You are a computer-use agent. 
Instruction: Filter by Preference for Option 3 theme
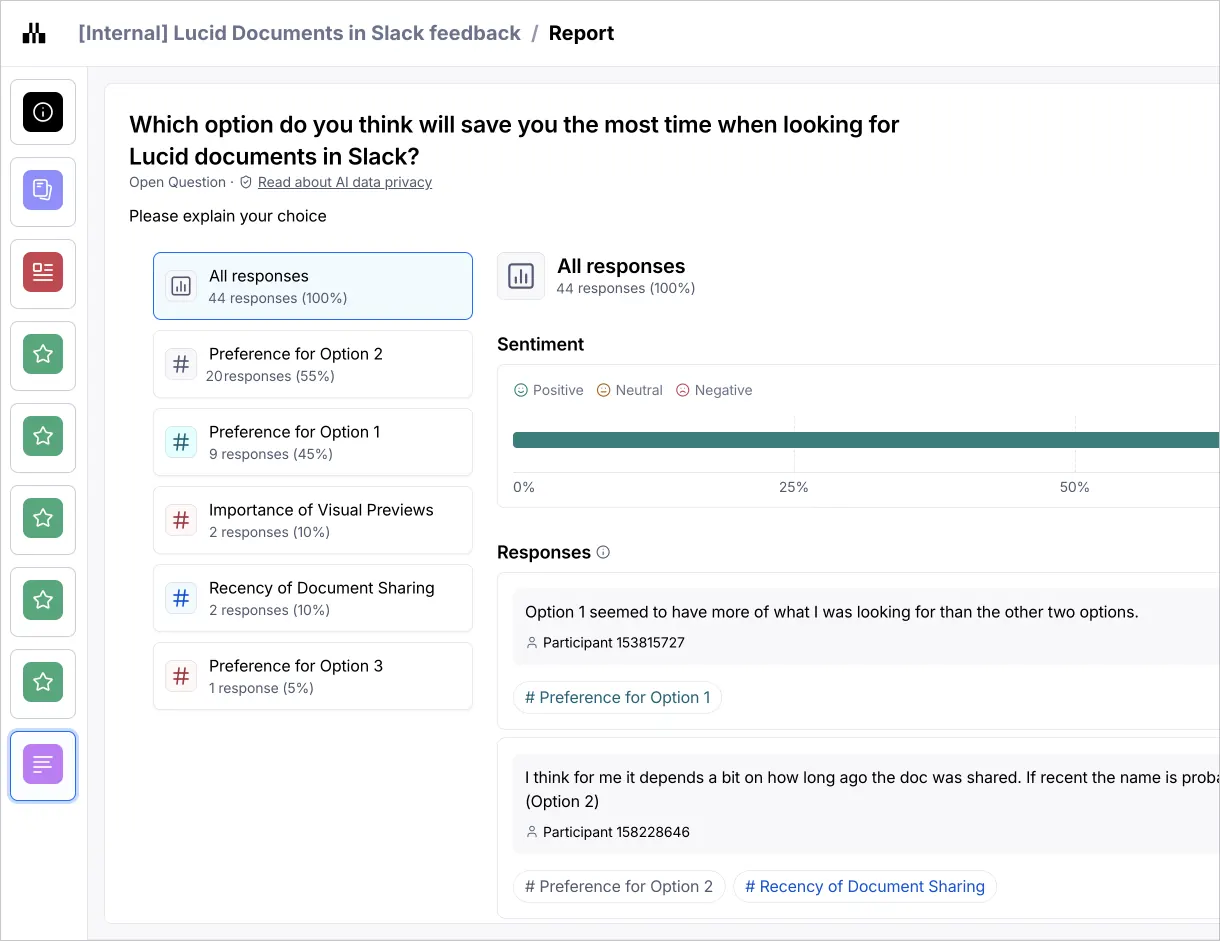coord(313,676)
